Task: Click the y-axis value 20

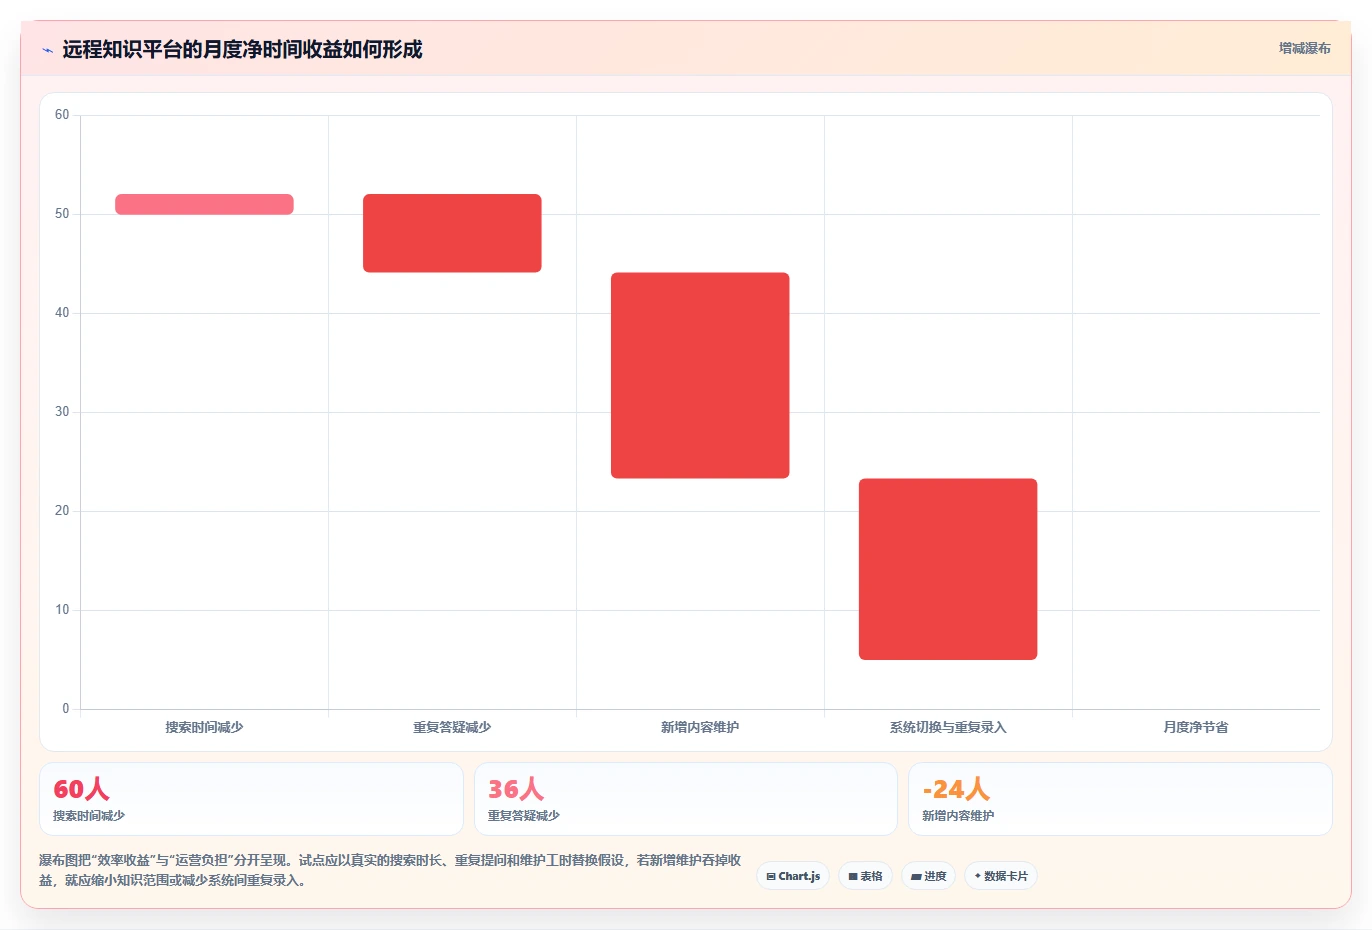Action: 62,511
